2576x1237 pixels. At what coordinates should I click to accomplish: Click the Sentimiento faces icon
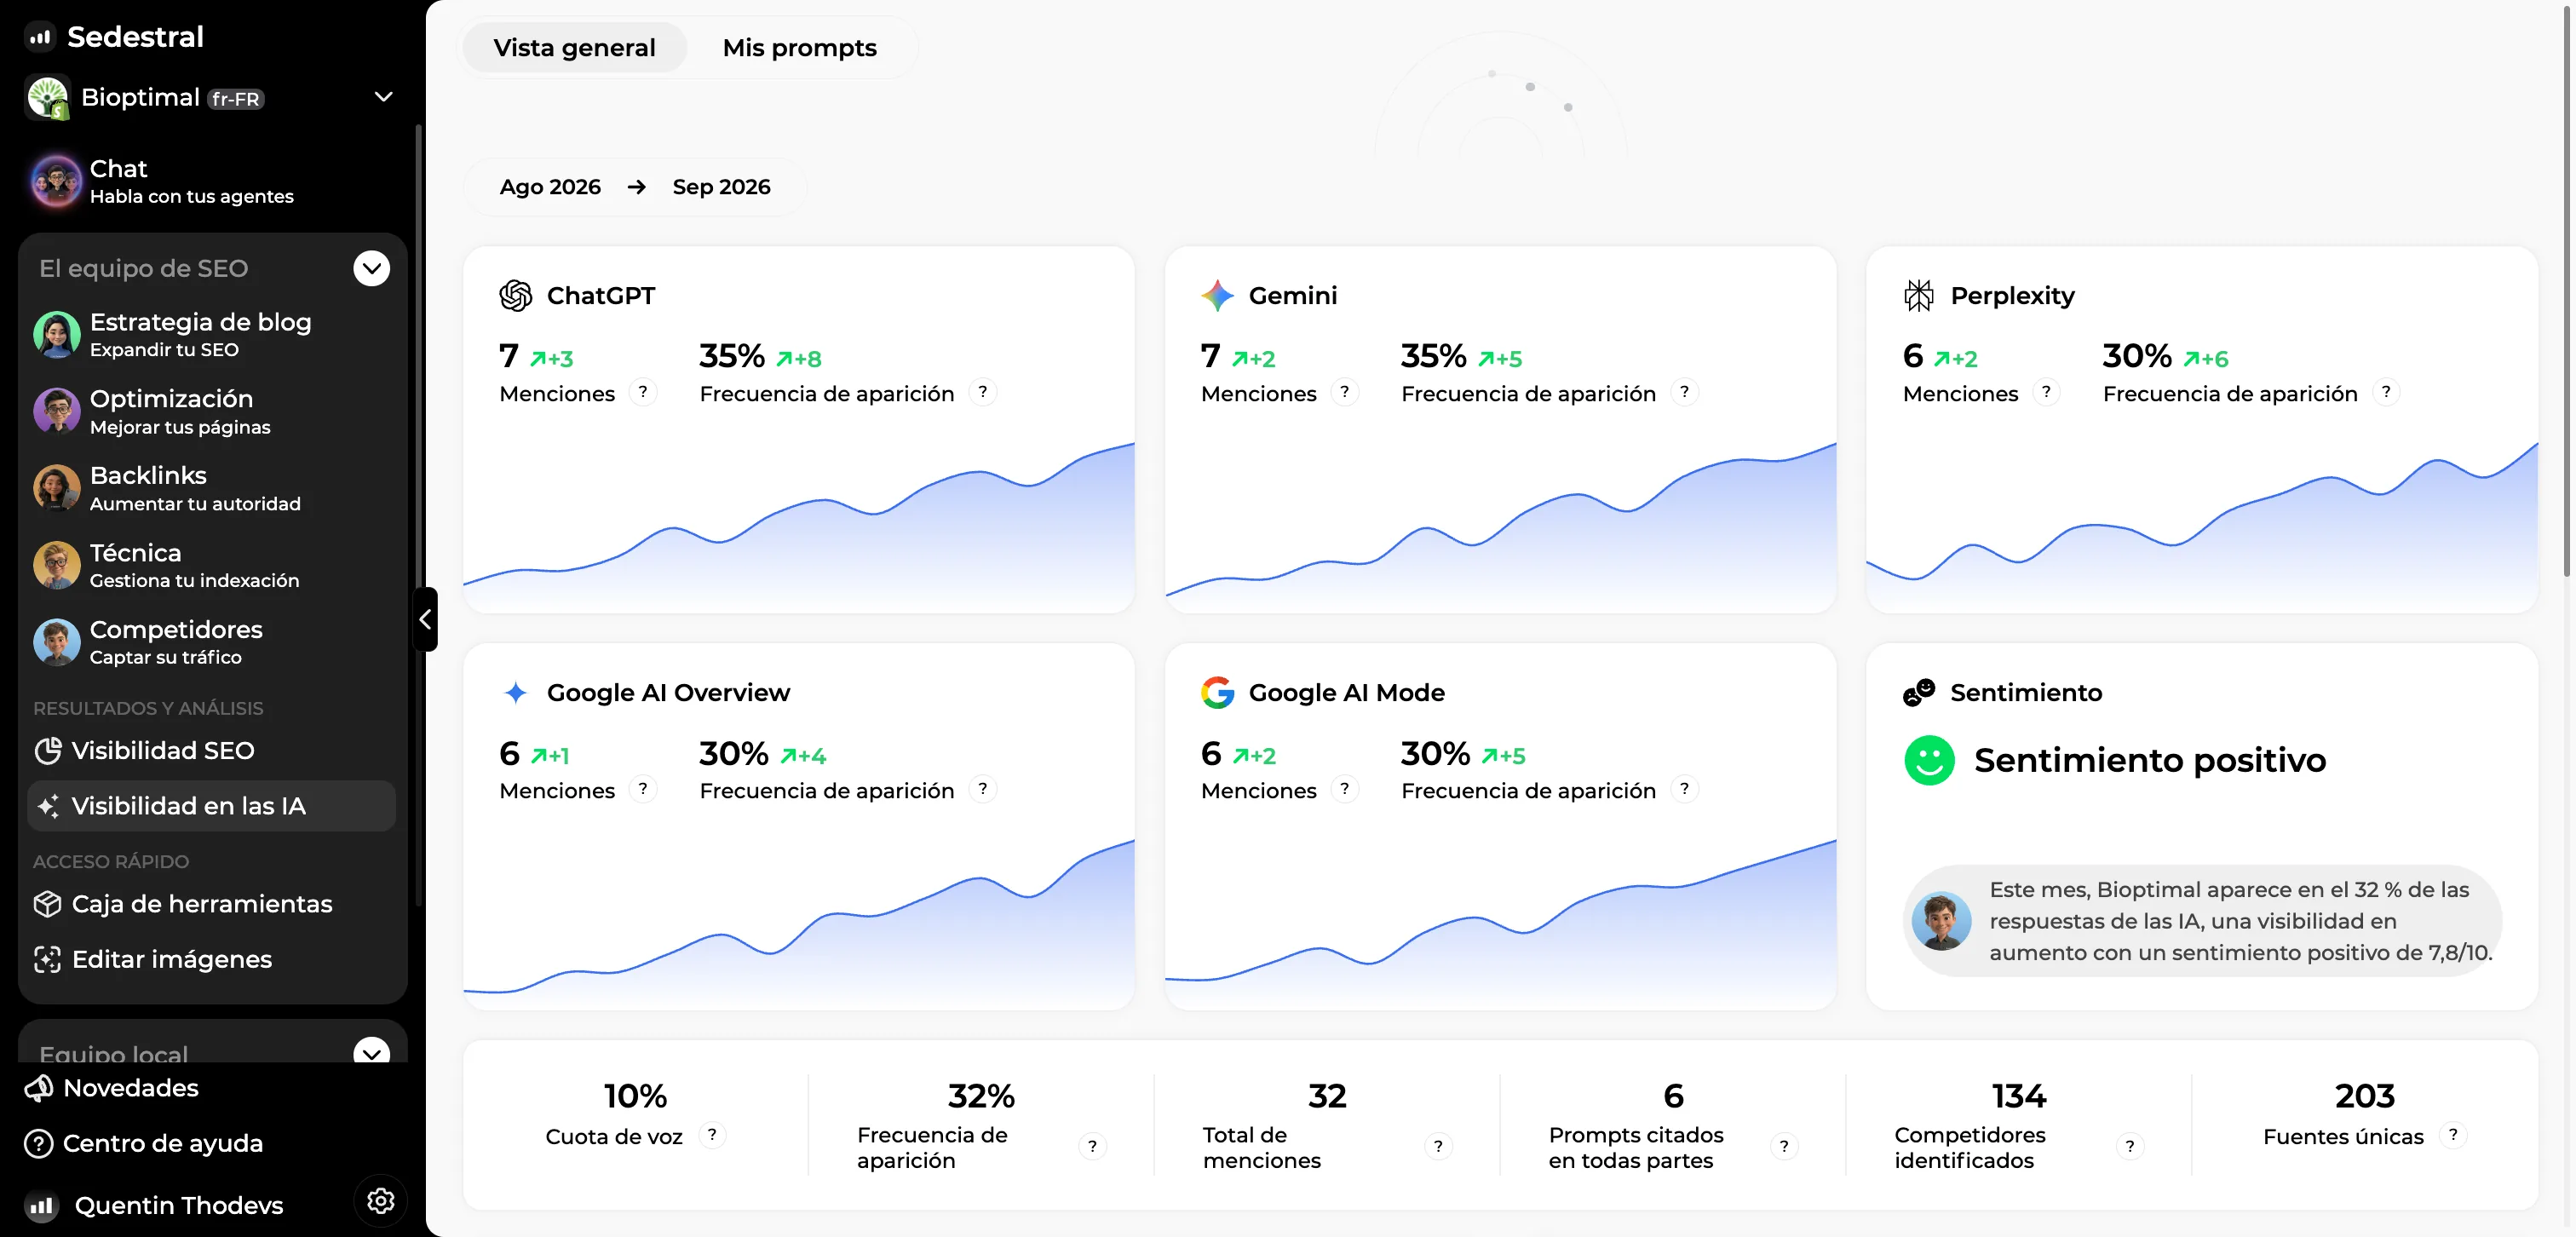coord(1919,693)
